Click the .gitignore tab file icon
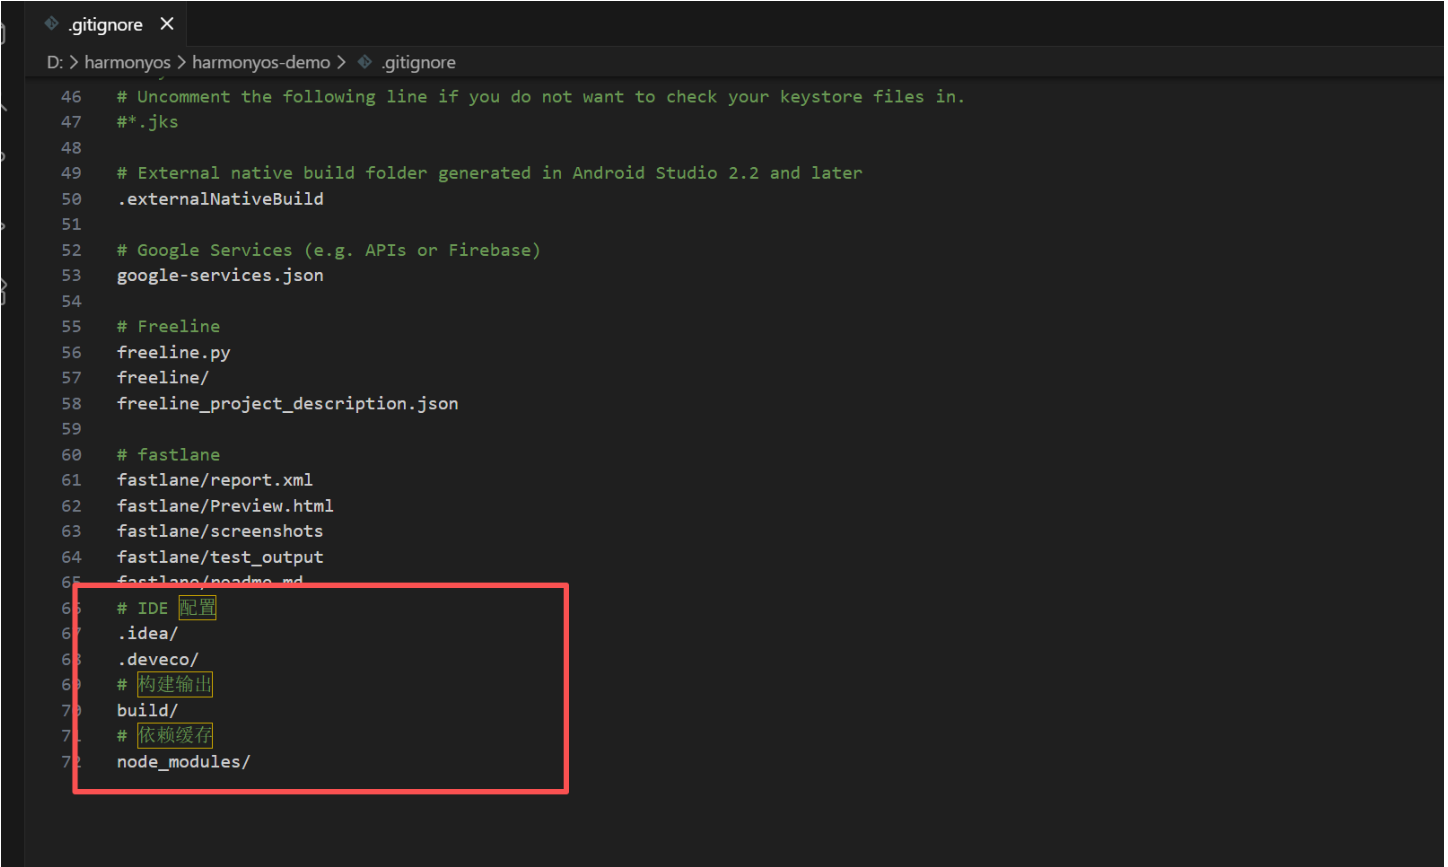This screenshot has width=1448, height=867. pyautogui.click(x=52, y=24)
